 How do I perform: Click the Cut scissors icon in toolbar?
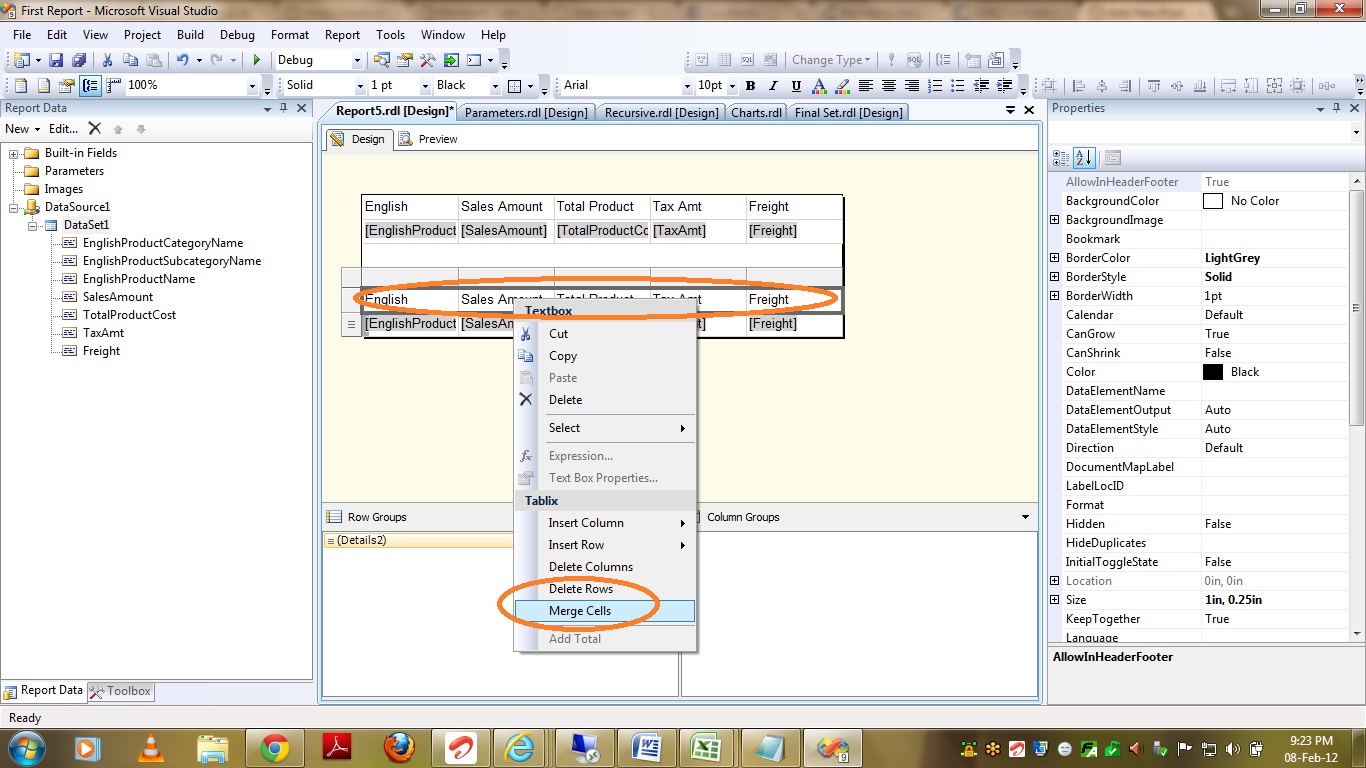click(x=107, y=60)
